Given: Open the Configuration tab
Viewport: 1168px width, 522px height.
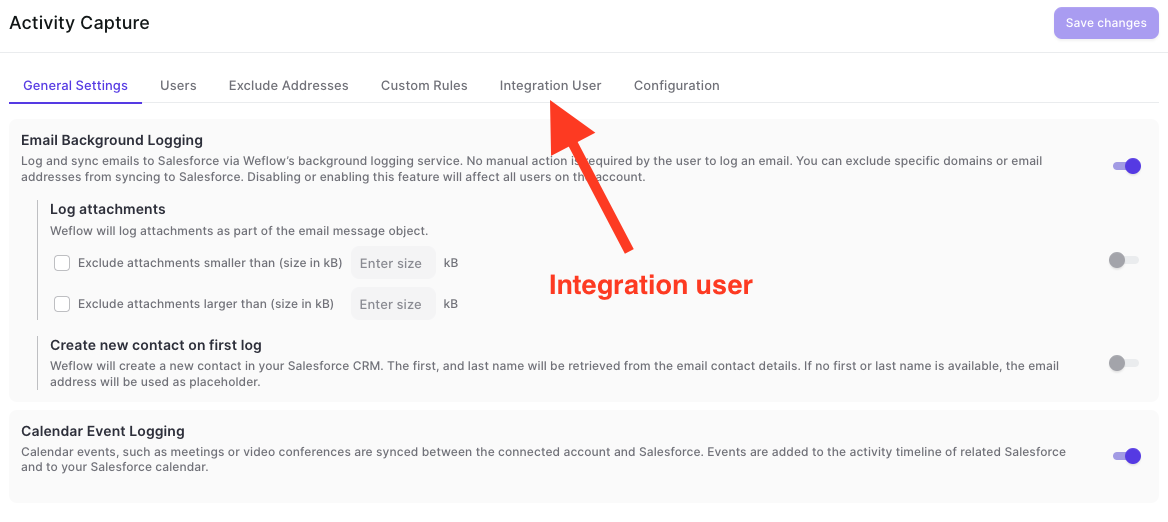Looking at the screenshot, I should tap(676, 86).
